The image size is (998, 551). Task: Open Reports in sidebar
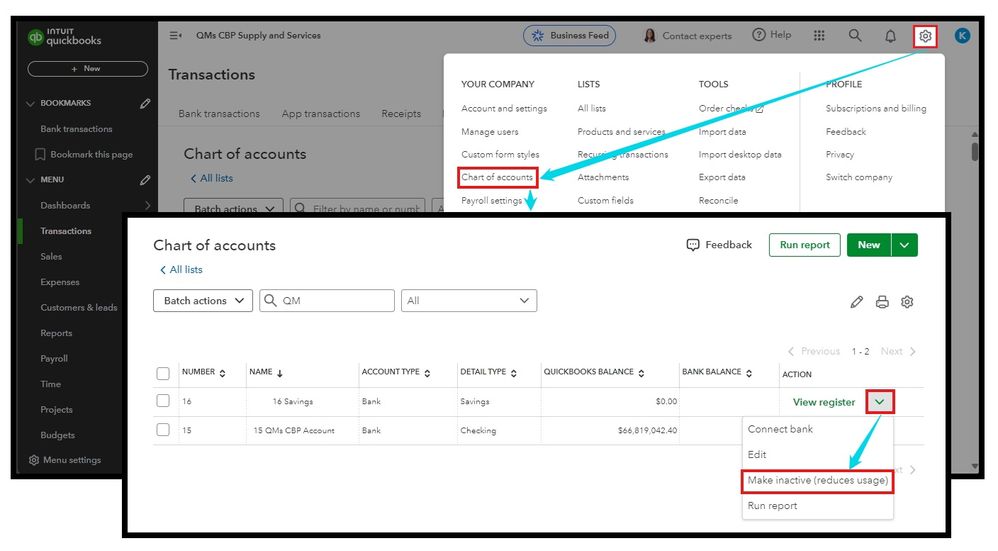coord(56,333)
